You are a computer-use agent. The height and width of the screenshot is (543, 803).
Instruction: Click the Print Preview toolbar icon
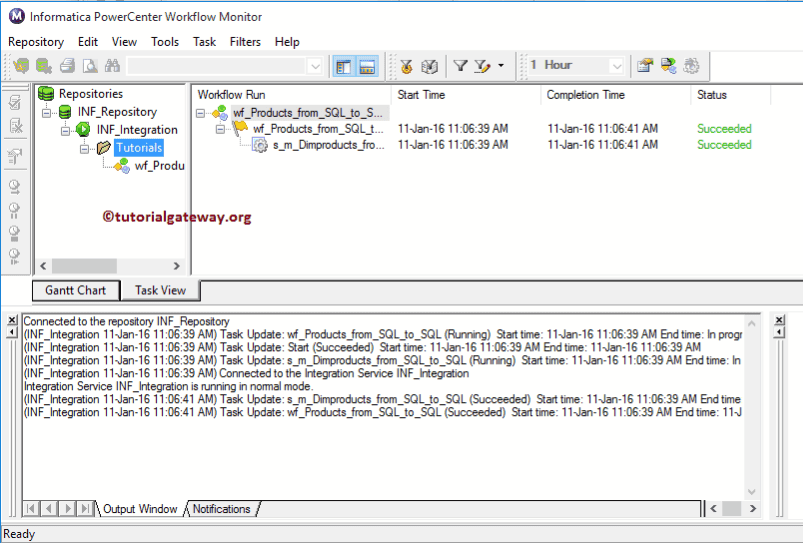[90, 66]
